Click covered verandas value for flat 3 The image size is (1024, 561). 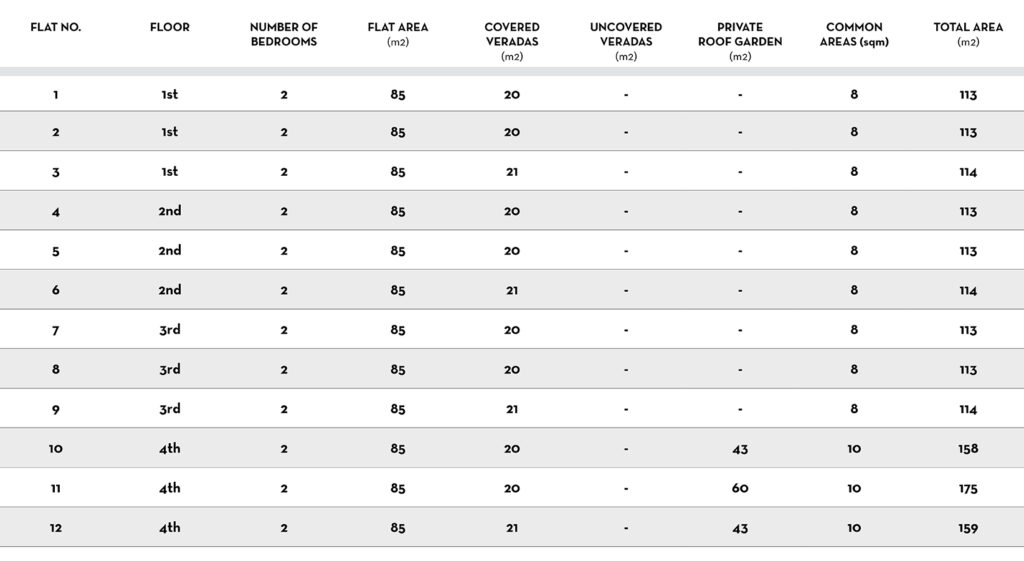(512, 172)
